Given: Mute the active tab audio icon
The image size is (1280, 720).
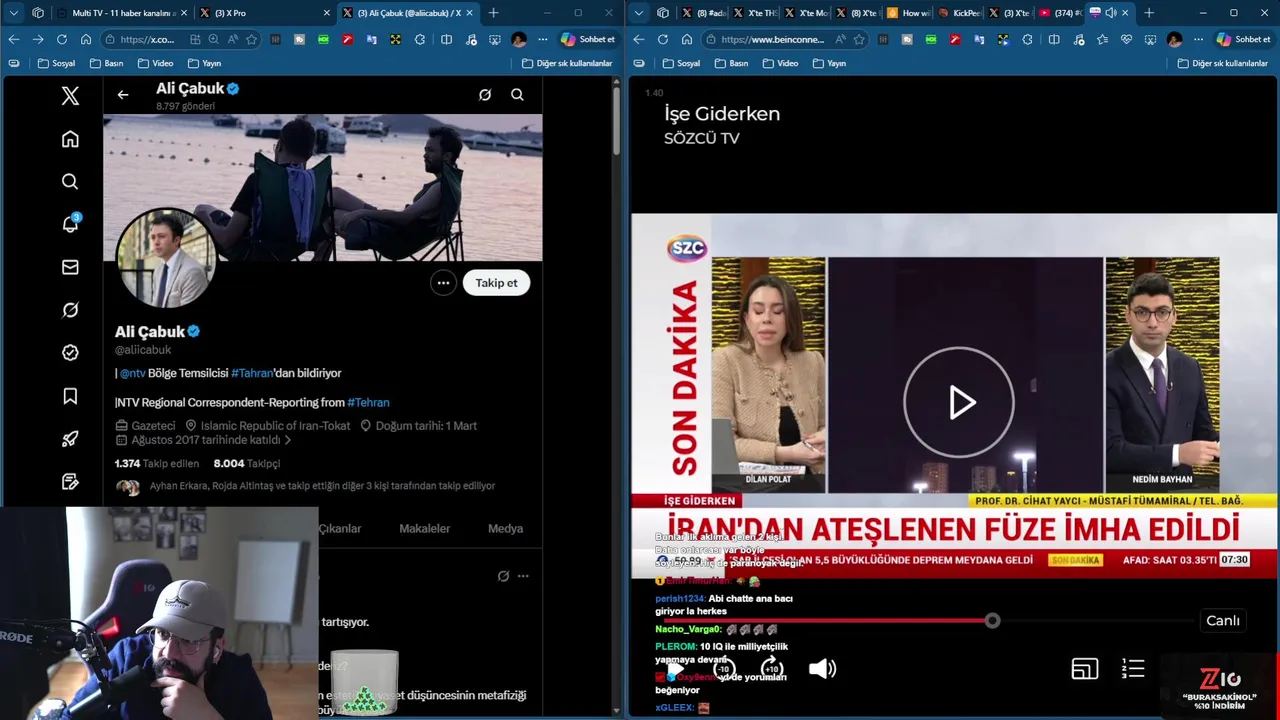Looking at the screenshot, I should pos(1110,13).
